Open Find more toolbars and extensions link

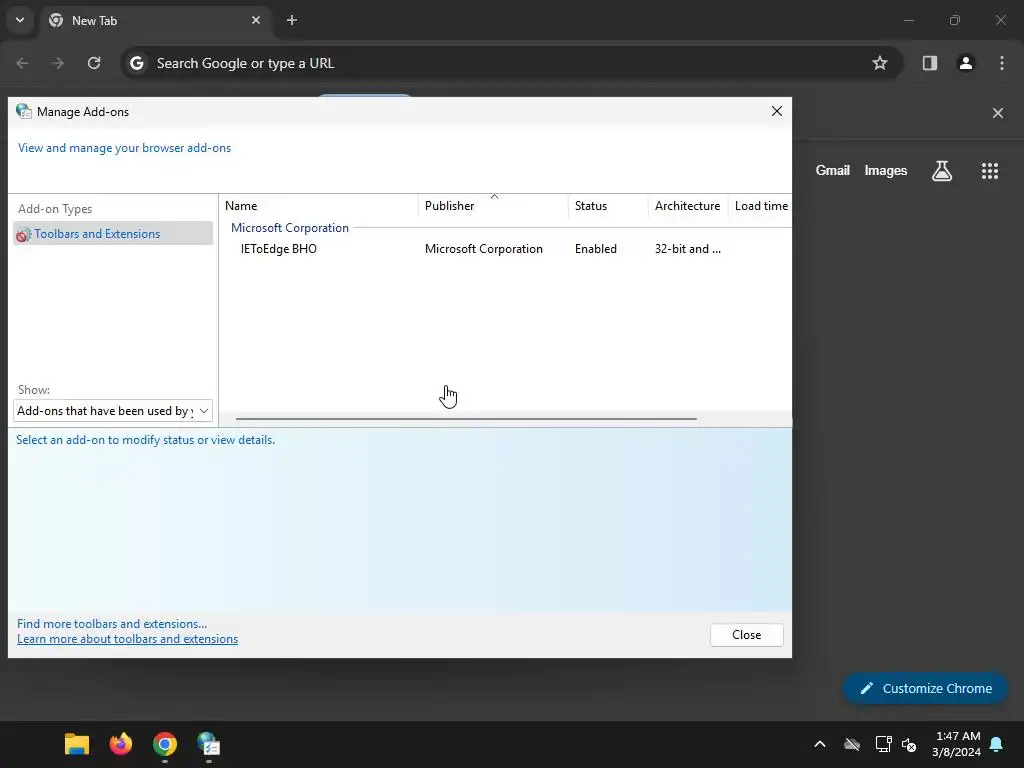click(112, 624)
